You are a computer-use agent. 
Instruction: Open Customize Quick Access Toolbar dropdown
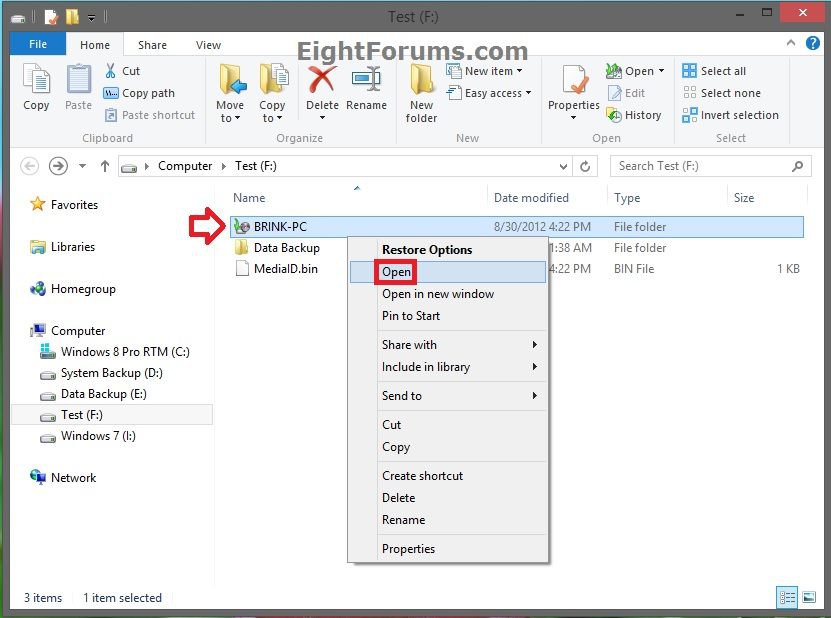click(92, 18)
